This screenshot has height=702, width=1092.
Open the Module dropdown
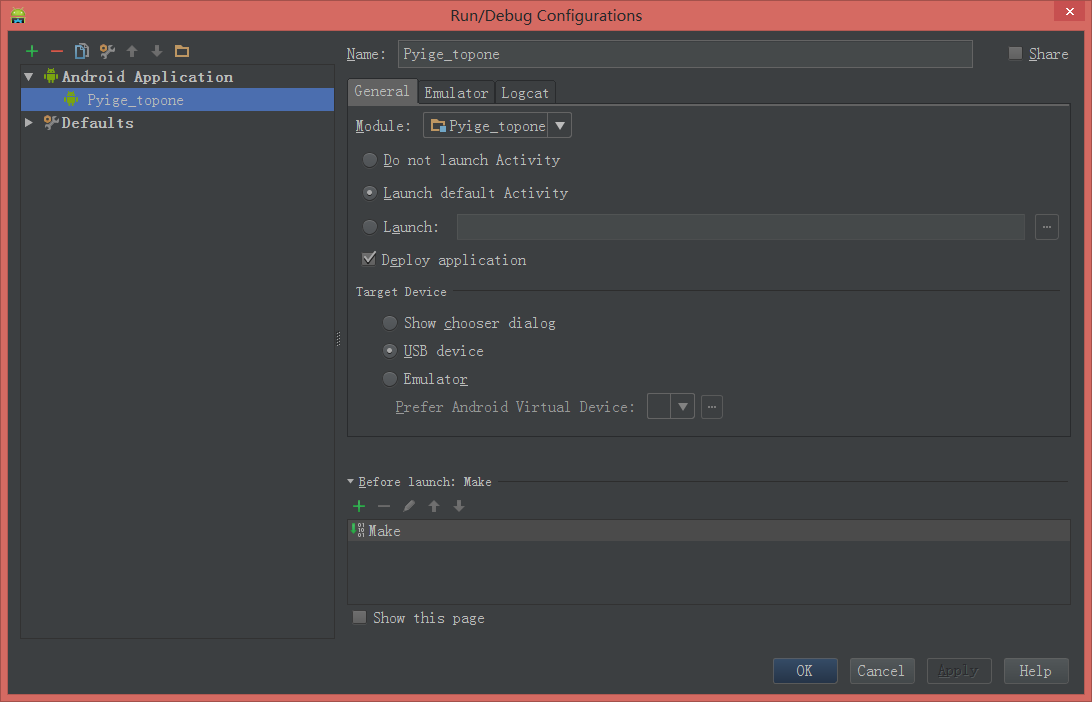coord(559,125)
